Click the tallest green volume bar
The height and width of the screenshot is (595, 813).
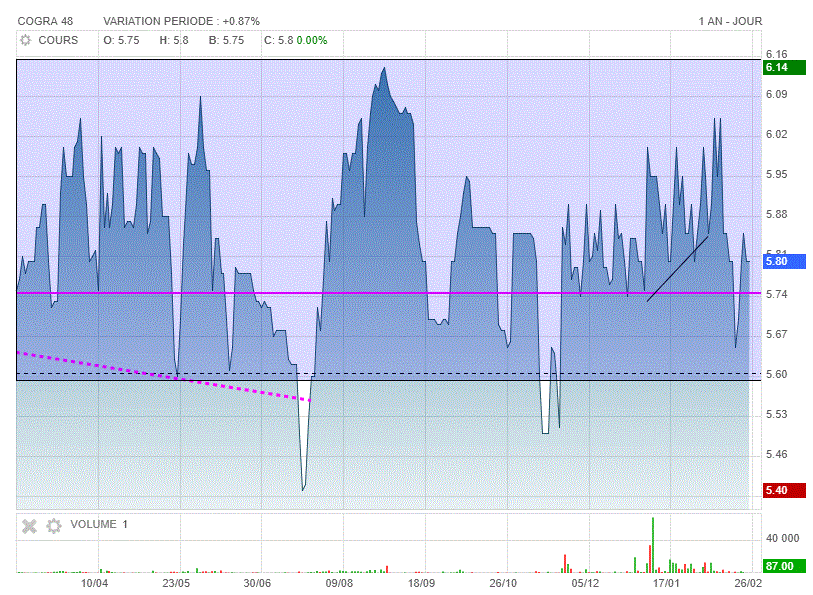click(653, 545)
